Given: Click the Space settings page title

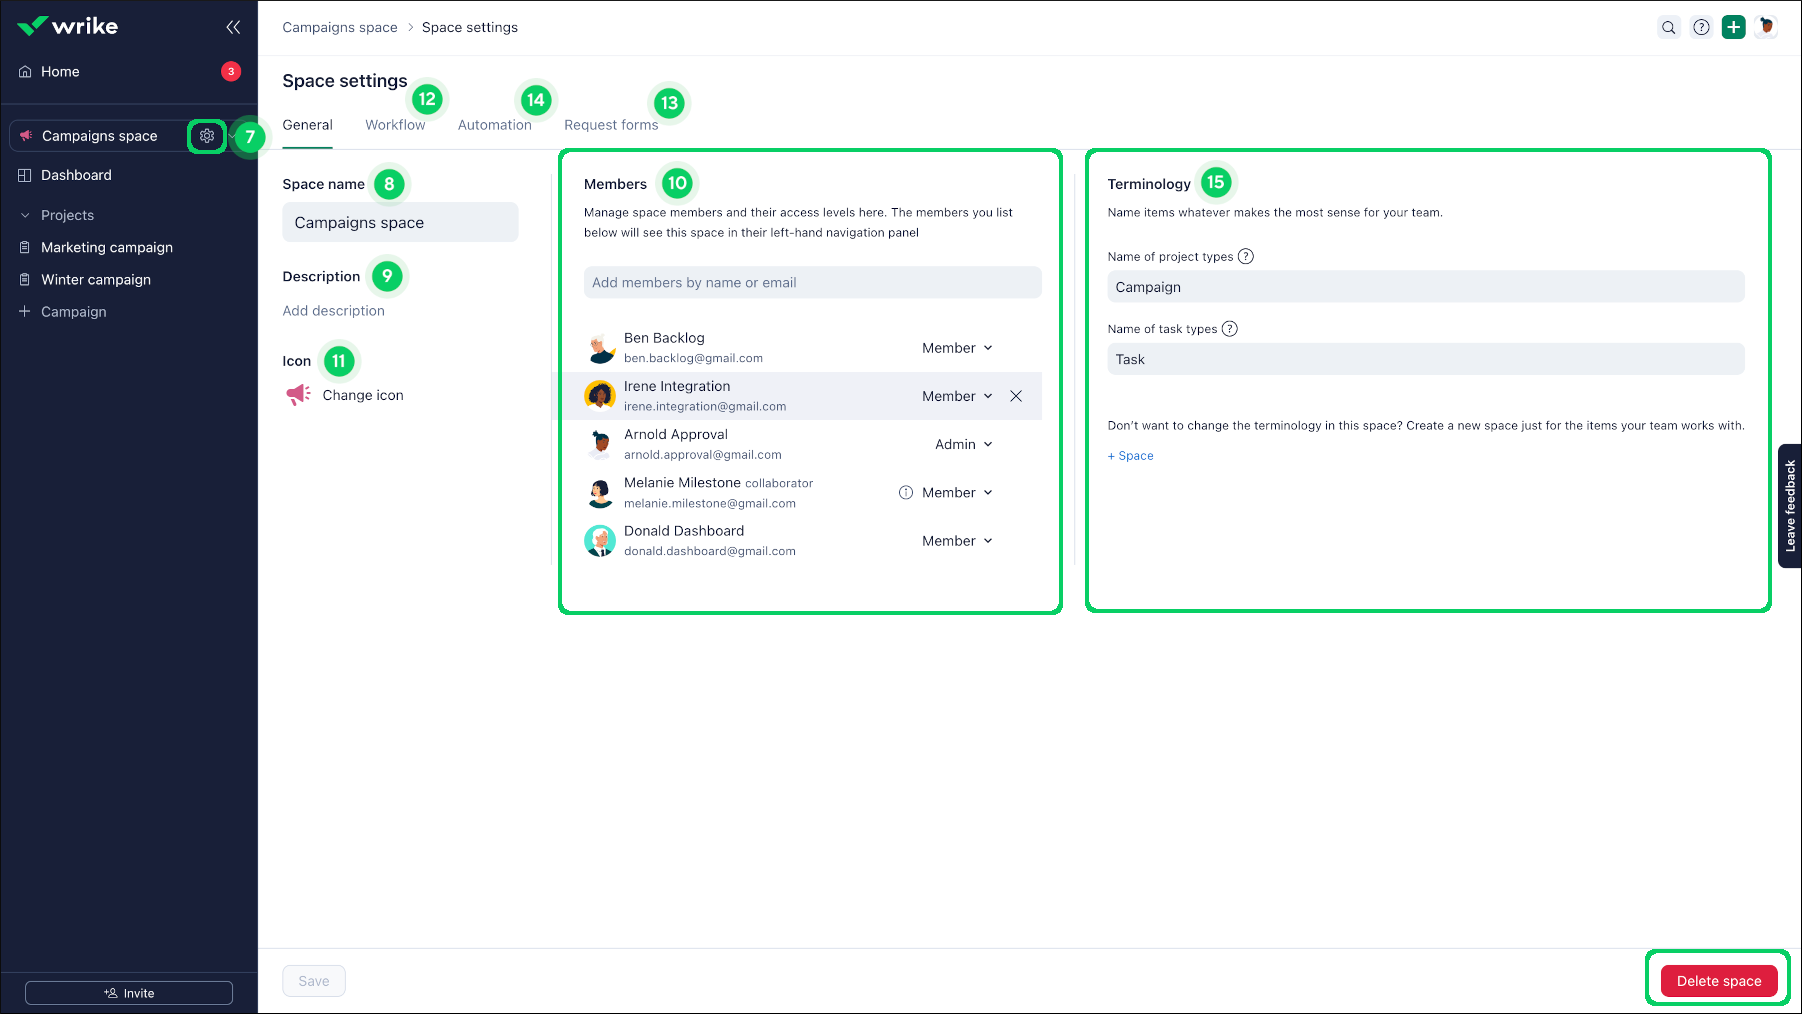Looking at the screenshot, I should click(x=345, y=81).
